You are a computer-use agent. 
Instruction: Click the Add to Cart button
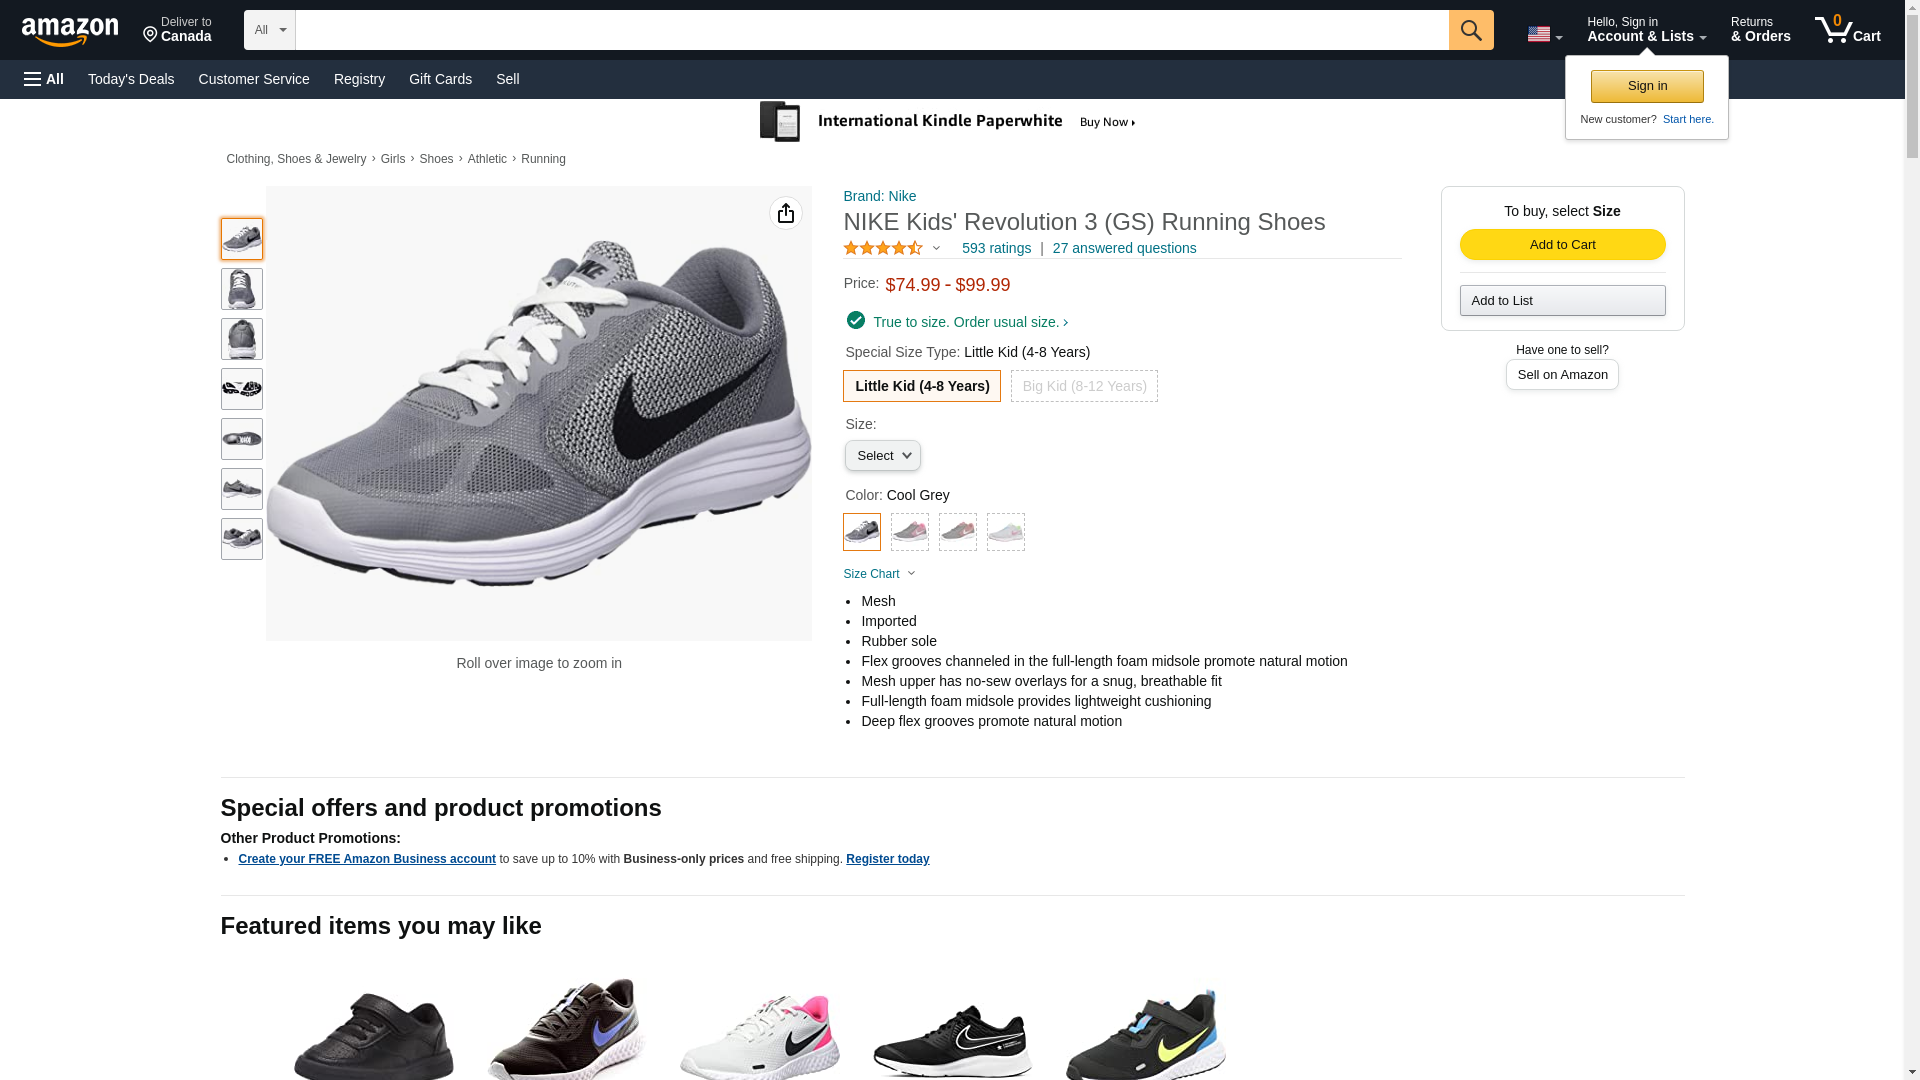tap(1562, 245)
